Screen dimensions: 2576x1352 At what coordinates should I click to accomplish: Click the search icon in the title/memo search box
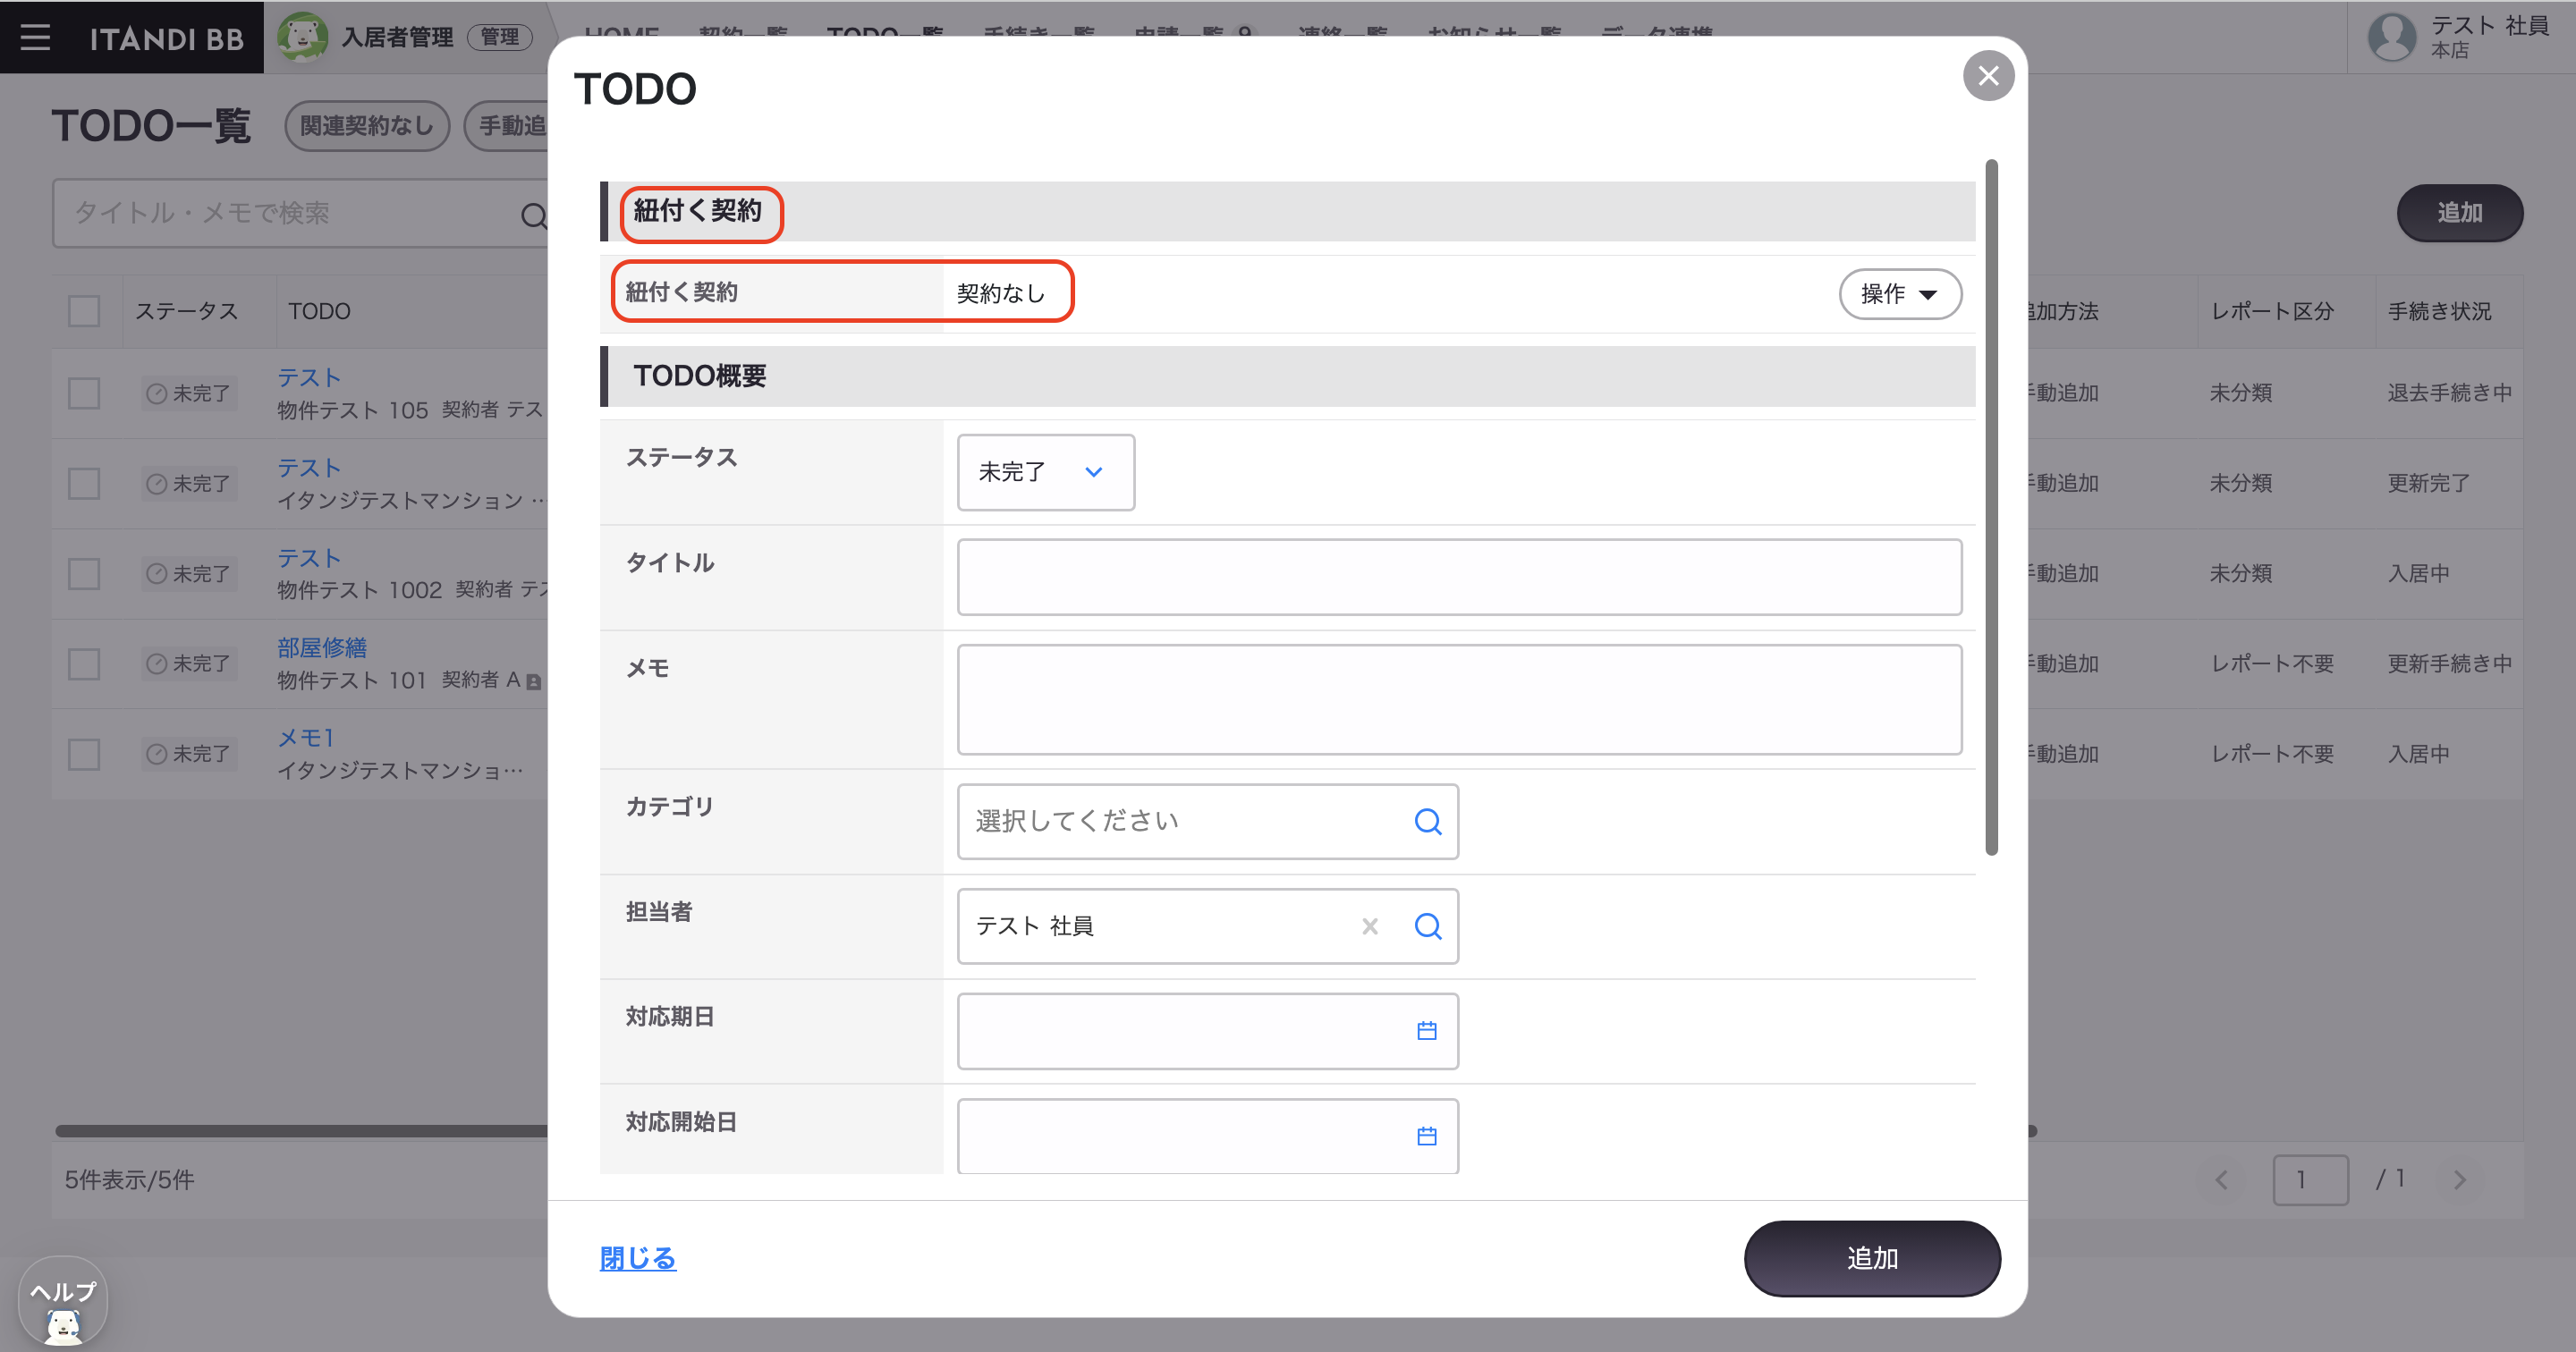[534, 215]
